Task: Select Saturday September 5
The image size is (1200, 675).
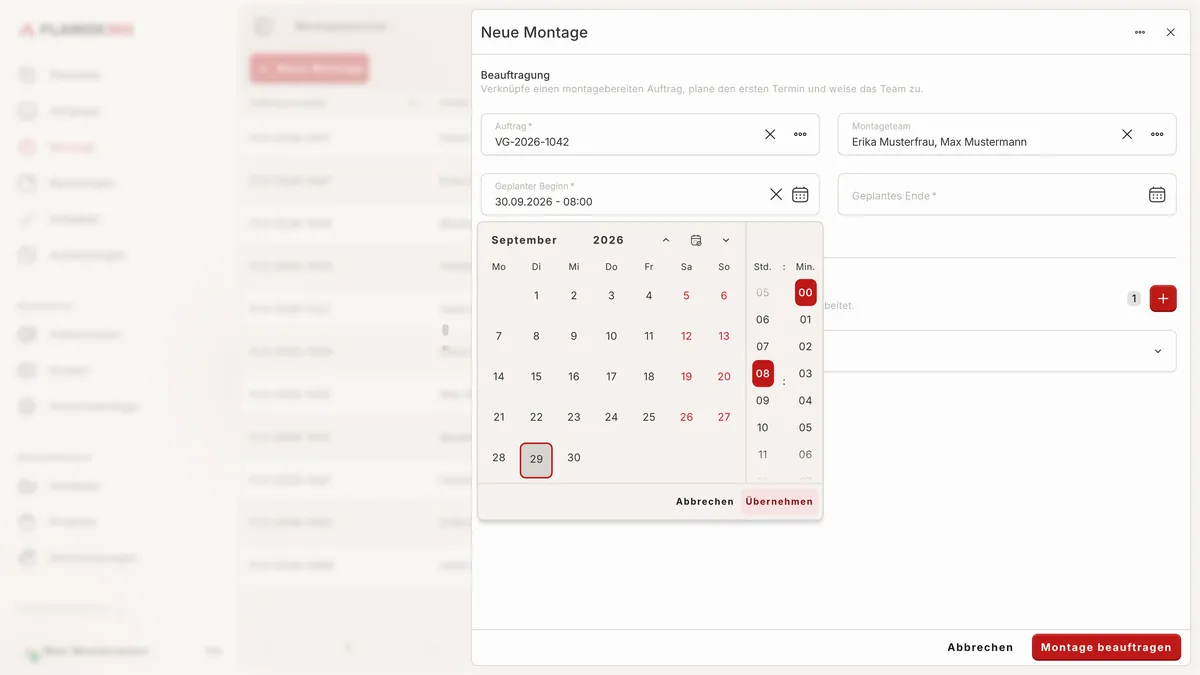Action: (686, 295)
